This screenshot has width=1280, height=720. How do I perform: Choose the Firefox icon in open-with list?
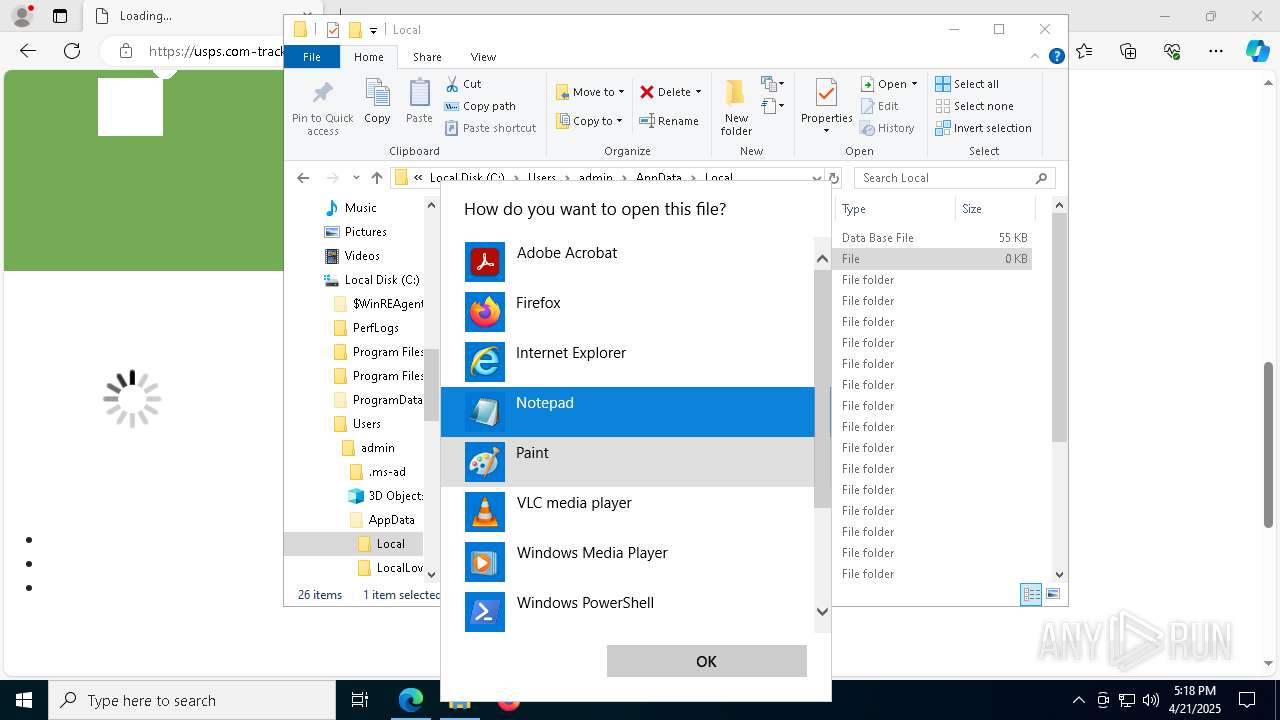[x=485, y=312]
